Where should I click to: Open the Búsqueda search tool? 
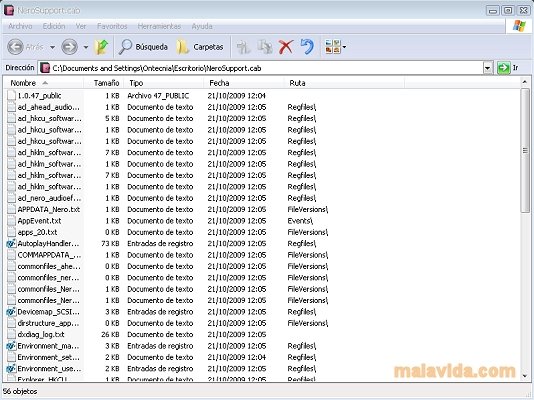point(143,47)
